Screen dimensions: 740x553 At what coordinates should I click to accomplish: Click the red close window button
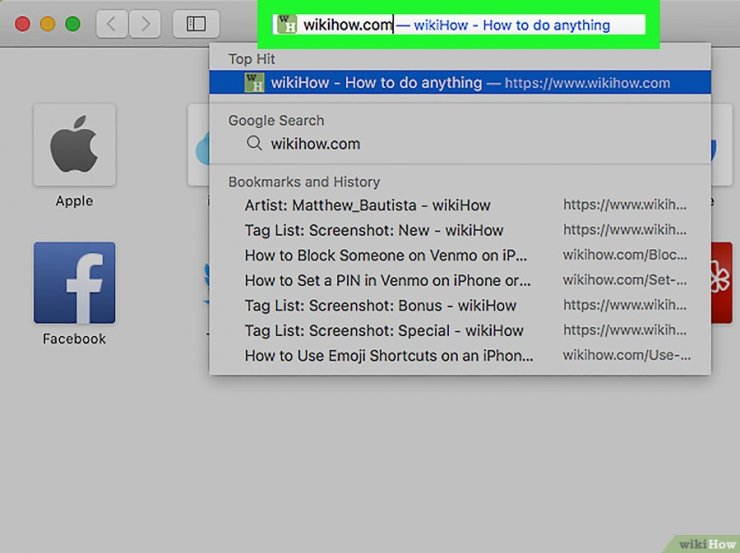pos(23,24)
